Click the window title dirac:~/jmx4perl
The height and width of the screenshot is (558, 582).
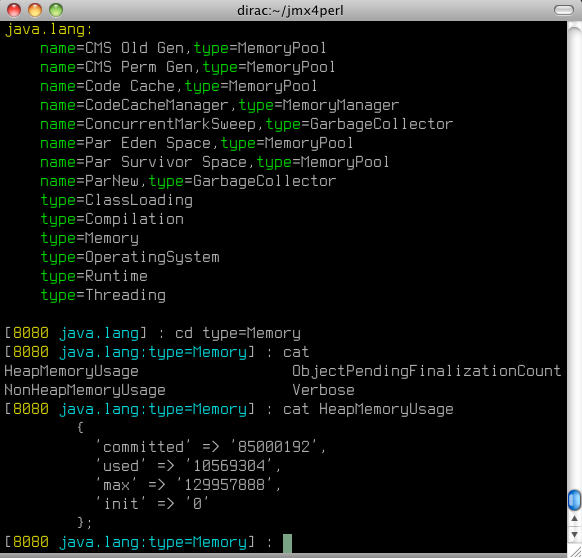click(x=290, y=10)
